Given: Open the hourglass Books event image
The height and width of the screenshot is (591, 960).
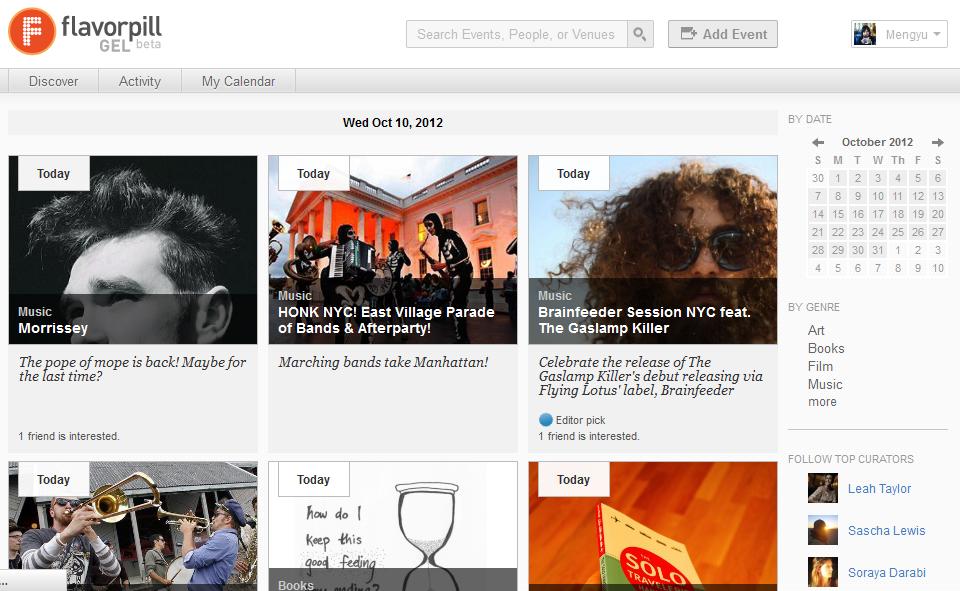Looking at the screenshot, I should [392, 526].
